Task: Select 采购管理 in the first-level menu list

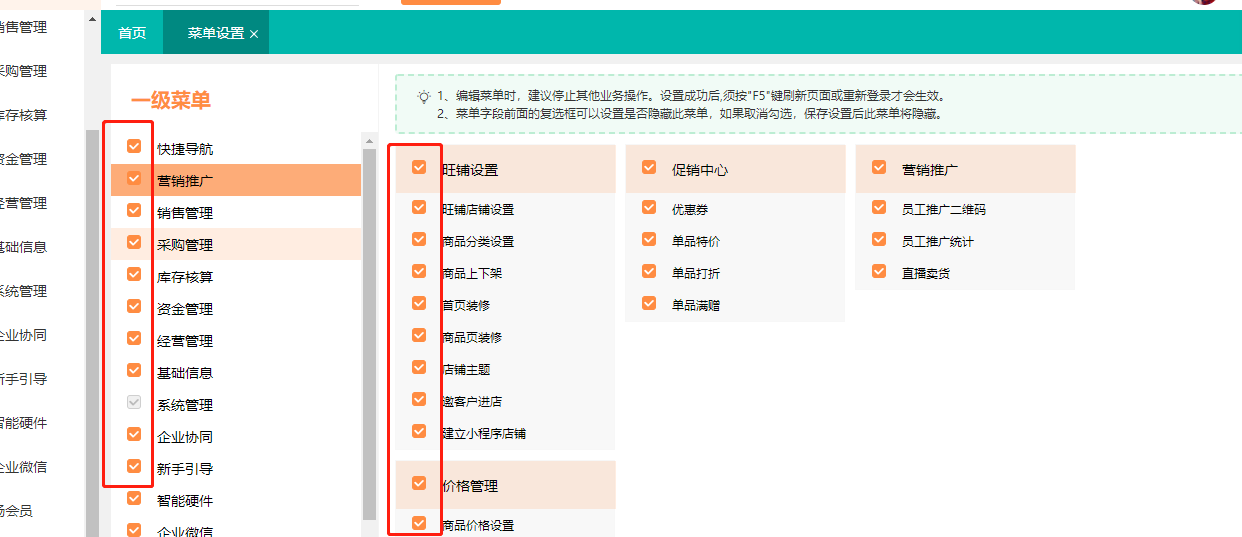Action: click(x=185, y=245)
